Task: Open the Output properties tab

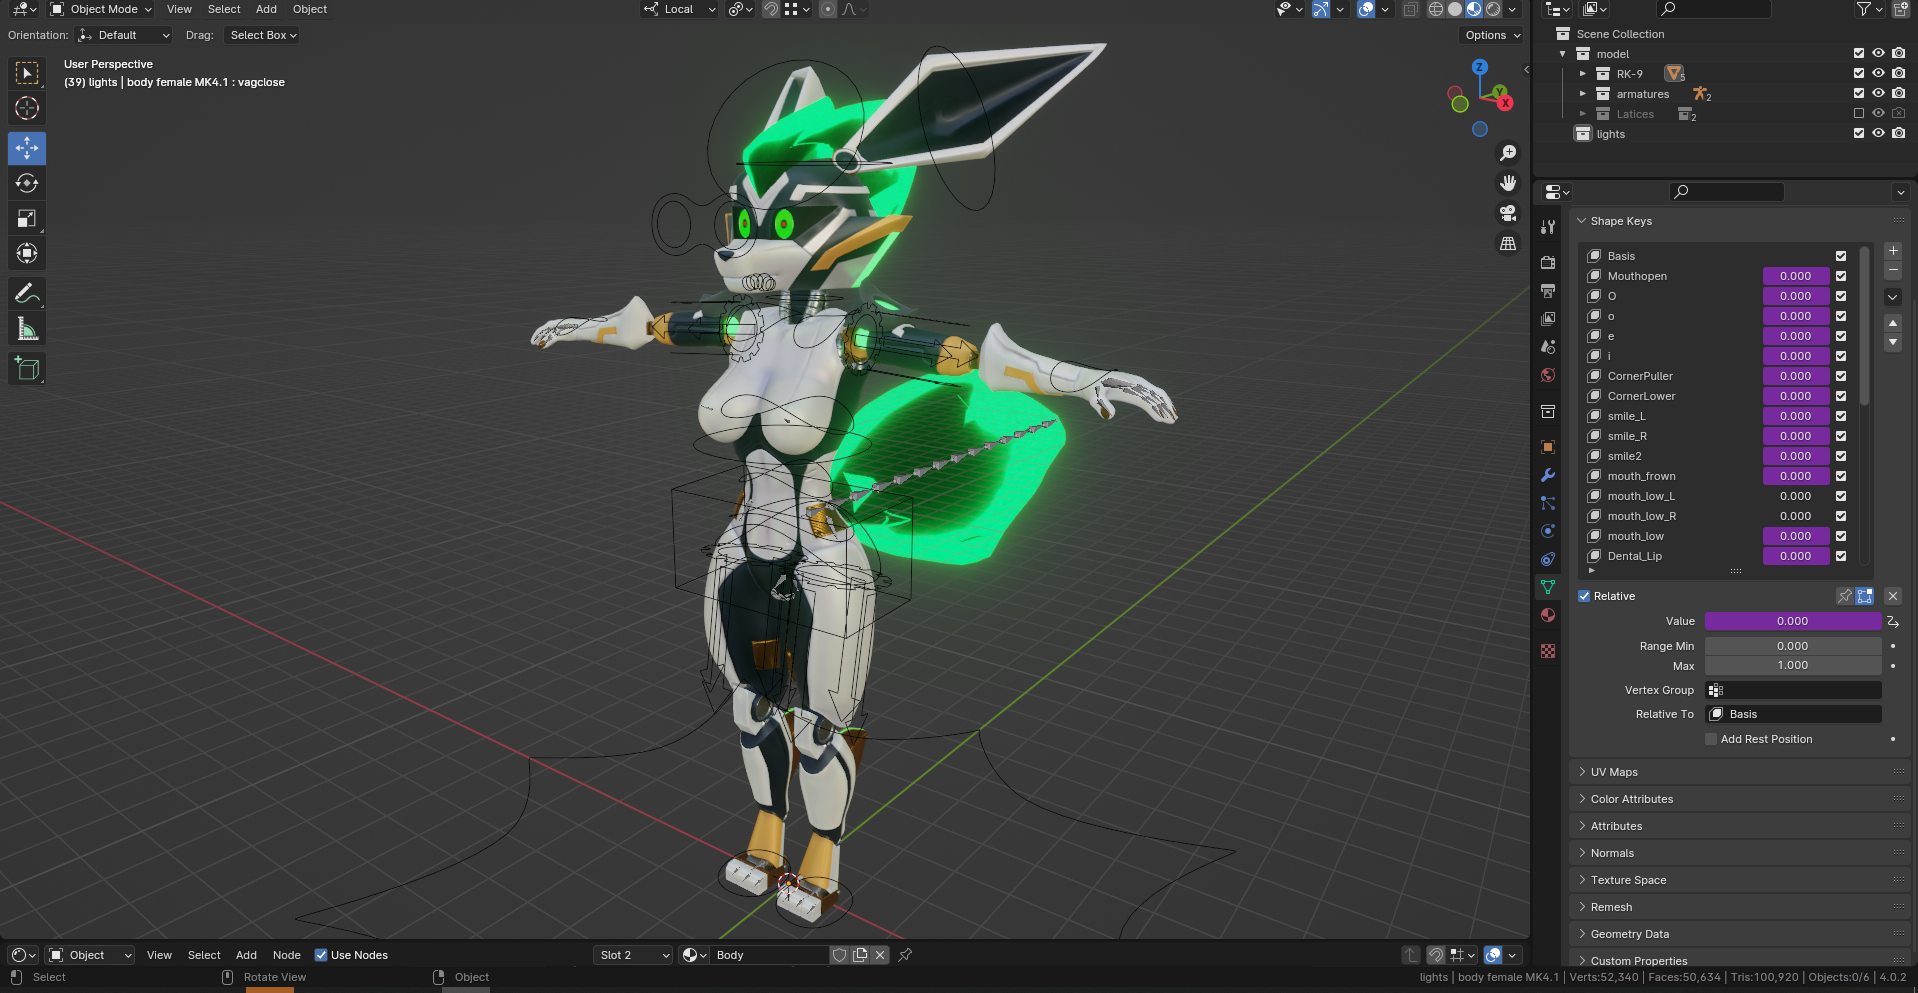Action: tap(1548, 291)
